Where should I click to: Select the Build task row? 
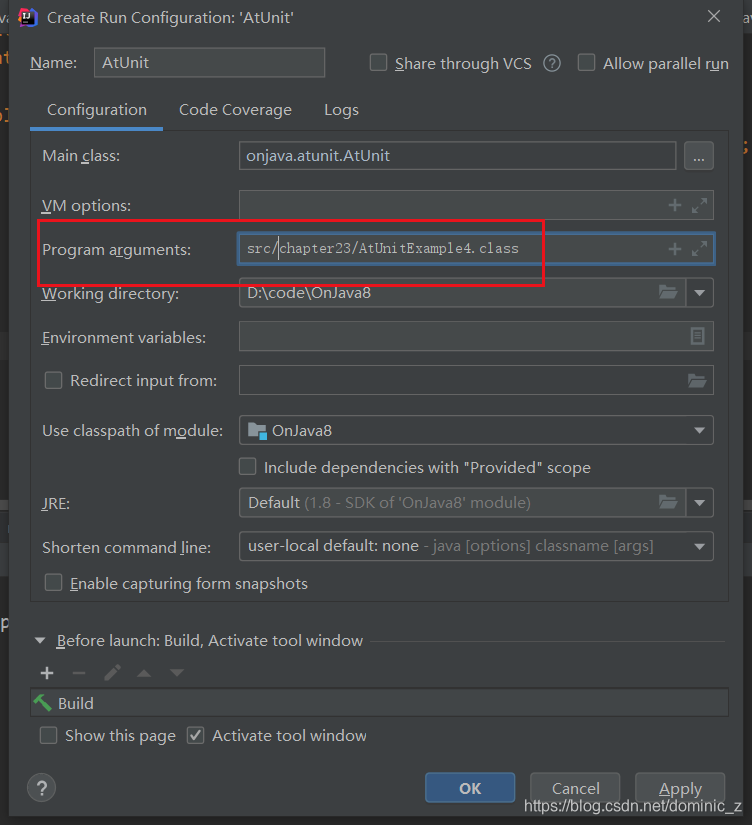point(379,703)
